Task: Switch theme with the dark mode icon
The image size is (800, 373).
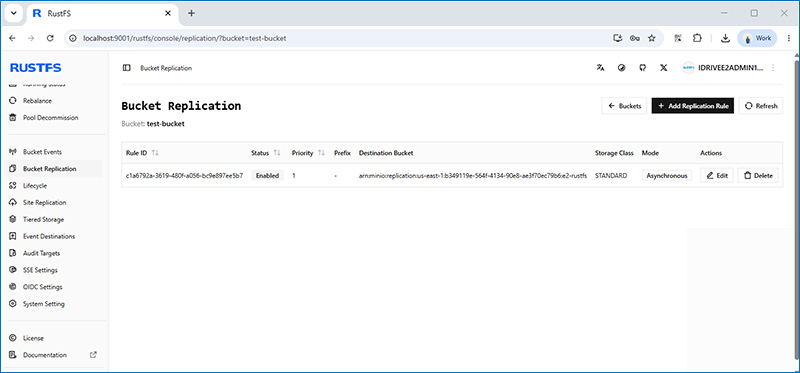Action: click(x=621, y=67)
